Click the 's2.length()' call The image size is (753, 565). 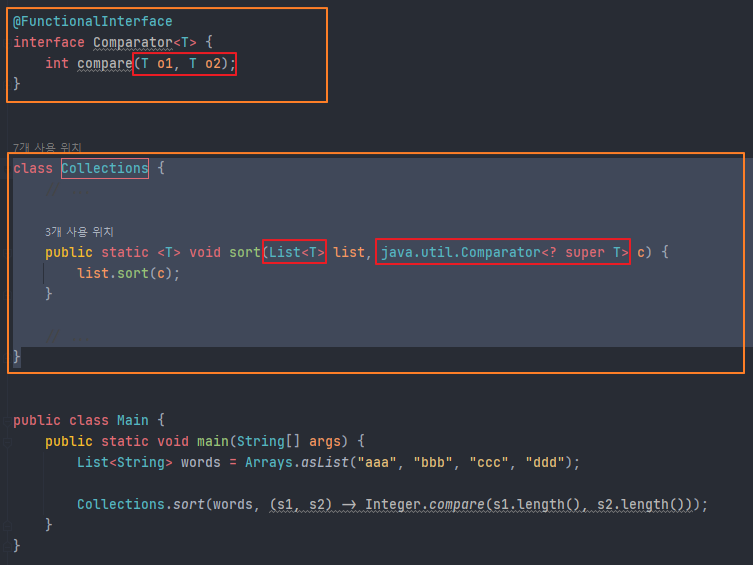pyautogui.click(x=641, y=505)
